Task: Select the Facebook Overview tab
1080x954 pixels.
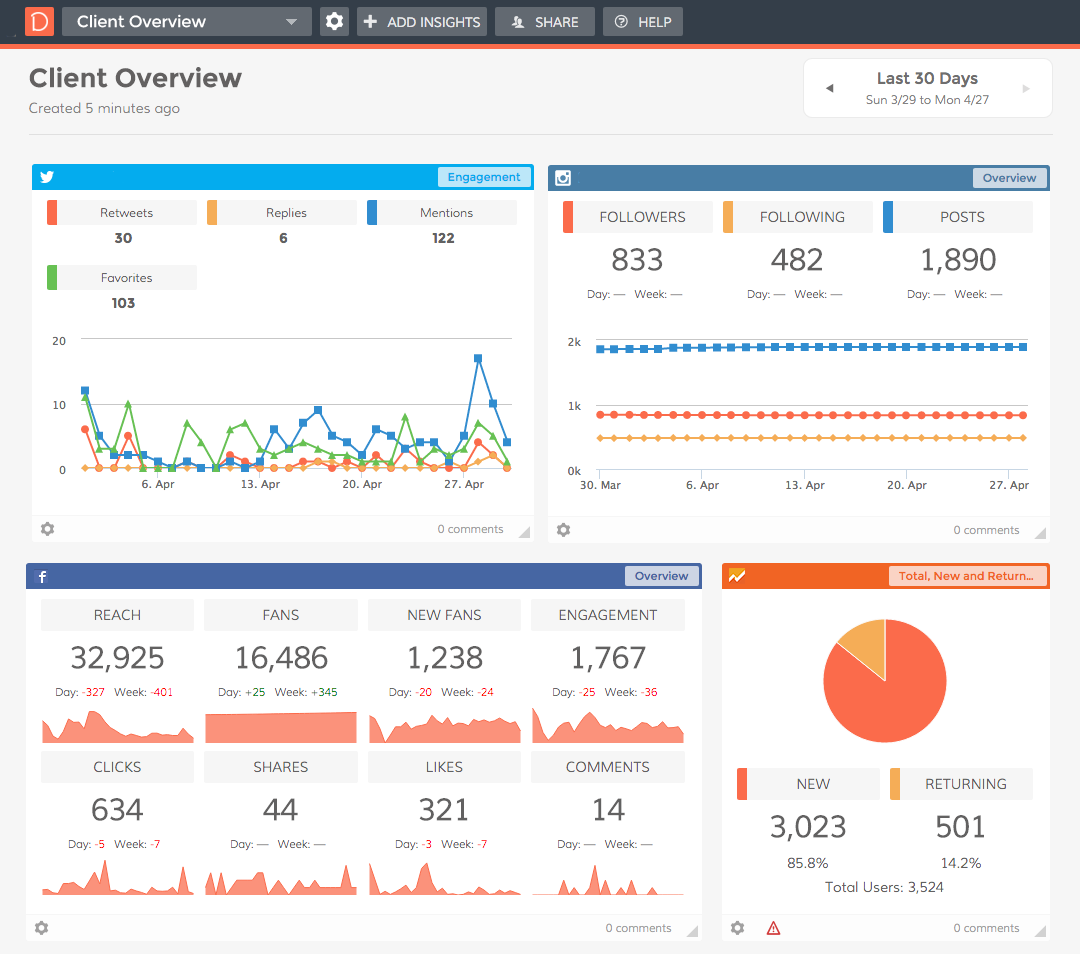Action: point(661,575)
